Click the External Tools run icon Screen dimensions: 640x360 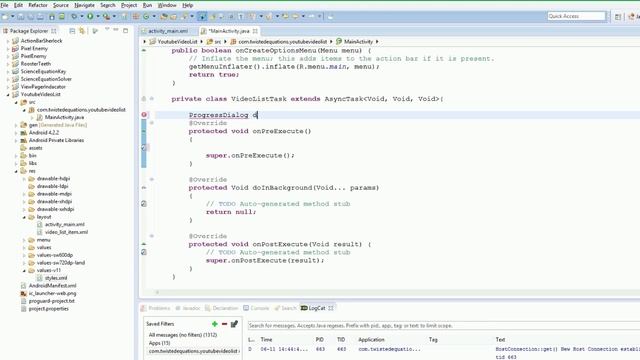pyautogui.click(x=106, y=17)
